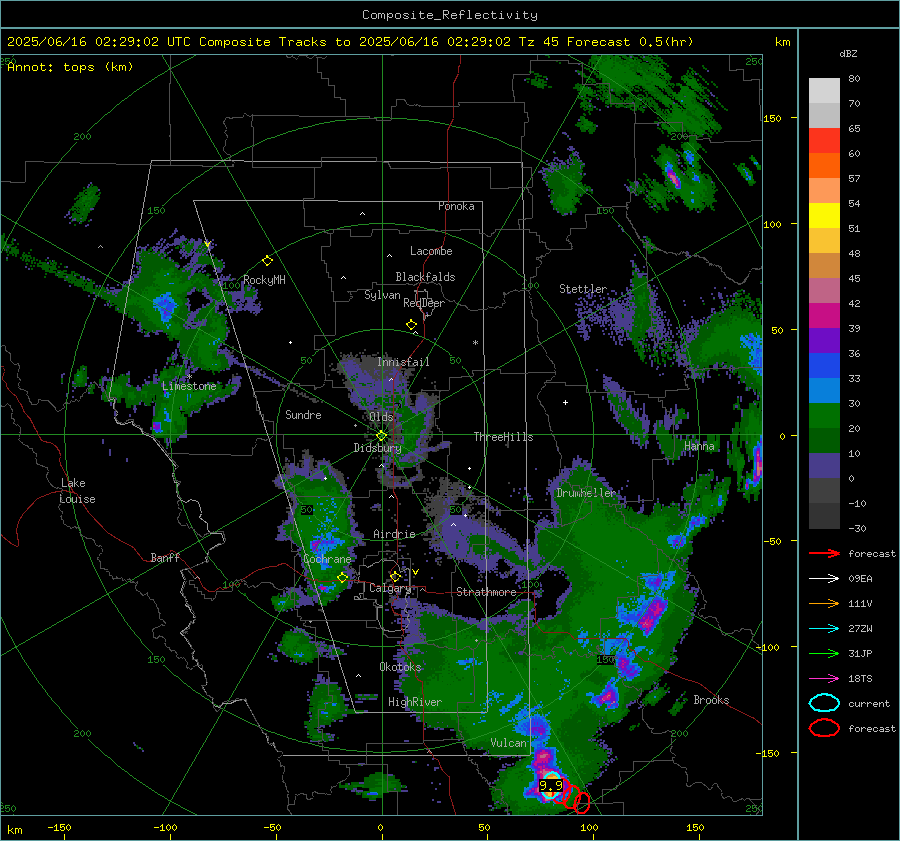The height and width of the screenshot is (841, 900).
Task: Click the magenta swatch between 42 and 39 dBZ
Action: click(824, 316)
